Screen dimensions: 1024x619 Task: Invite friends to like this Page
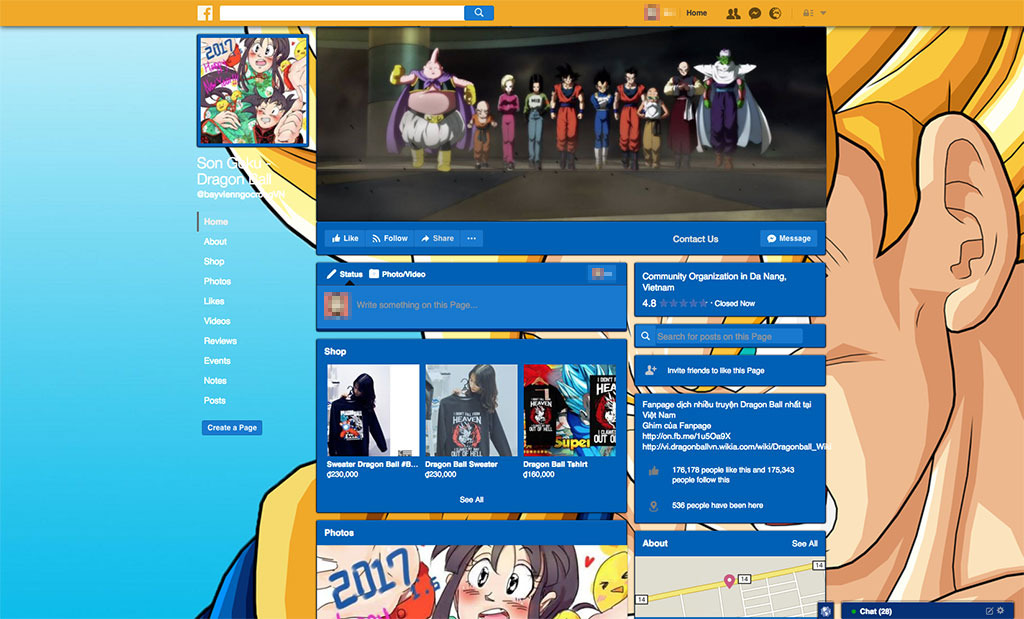pyautogui.click(x=716, y=370)
